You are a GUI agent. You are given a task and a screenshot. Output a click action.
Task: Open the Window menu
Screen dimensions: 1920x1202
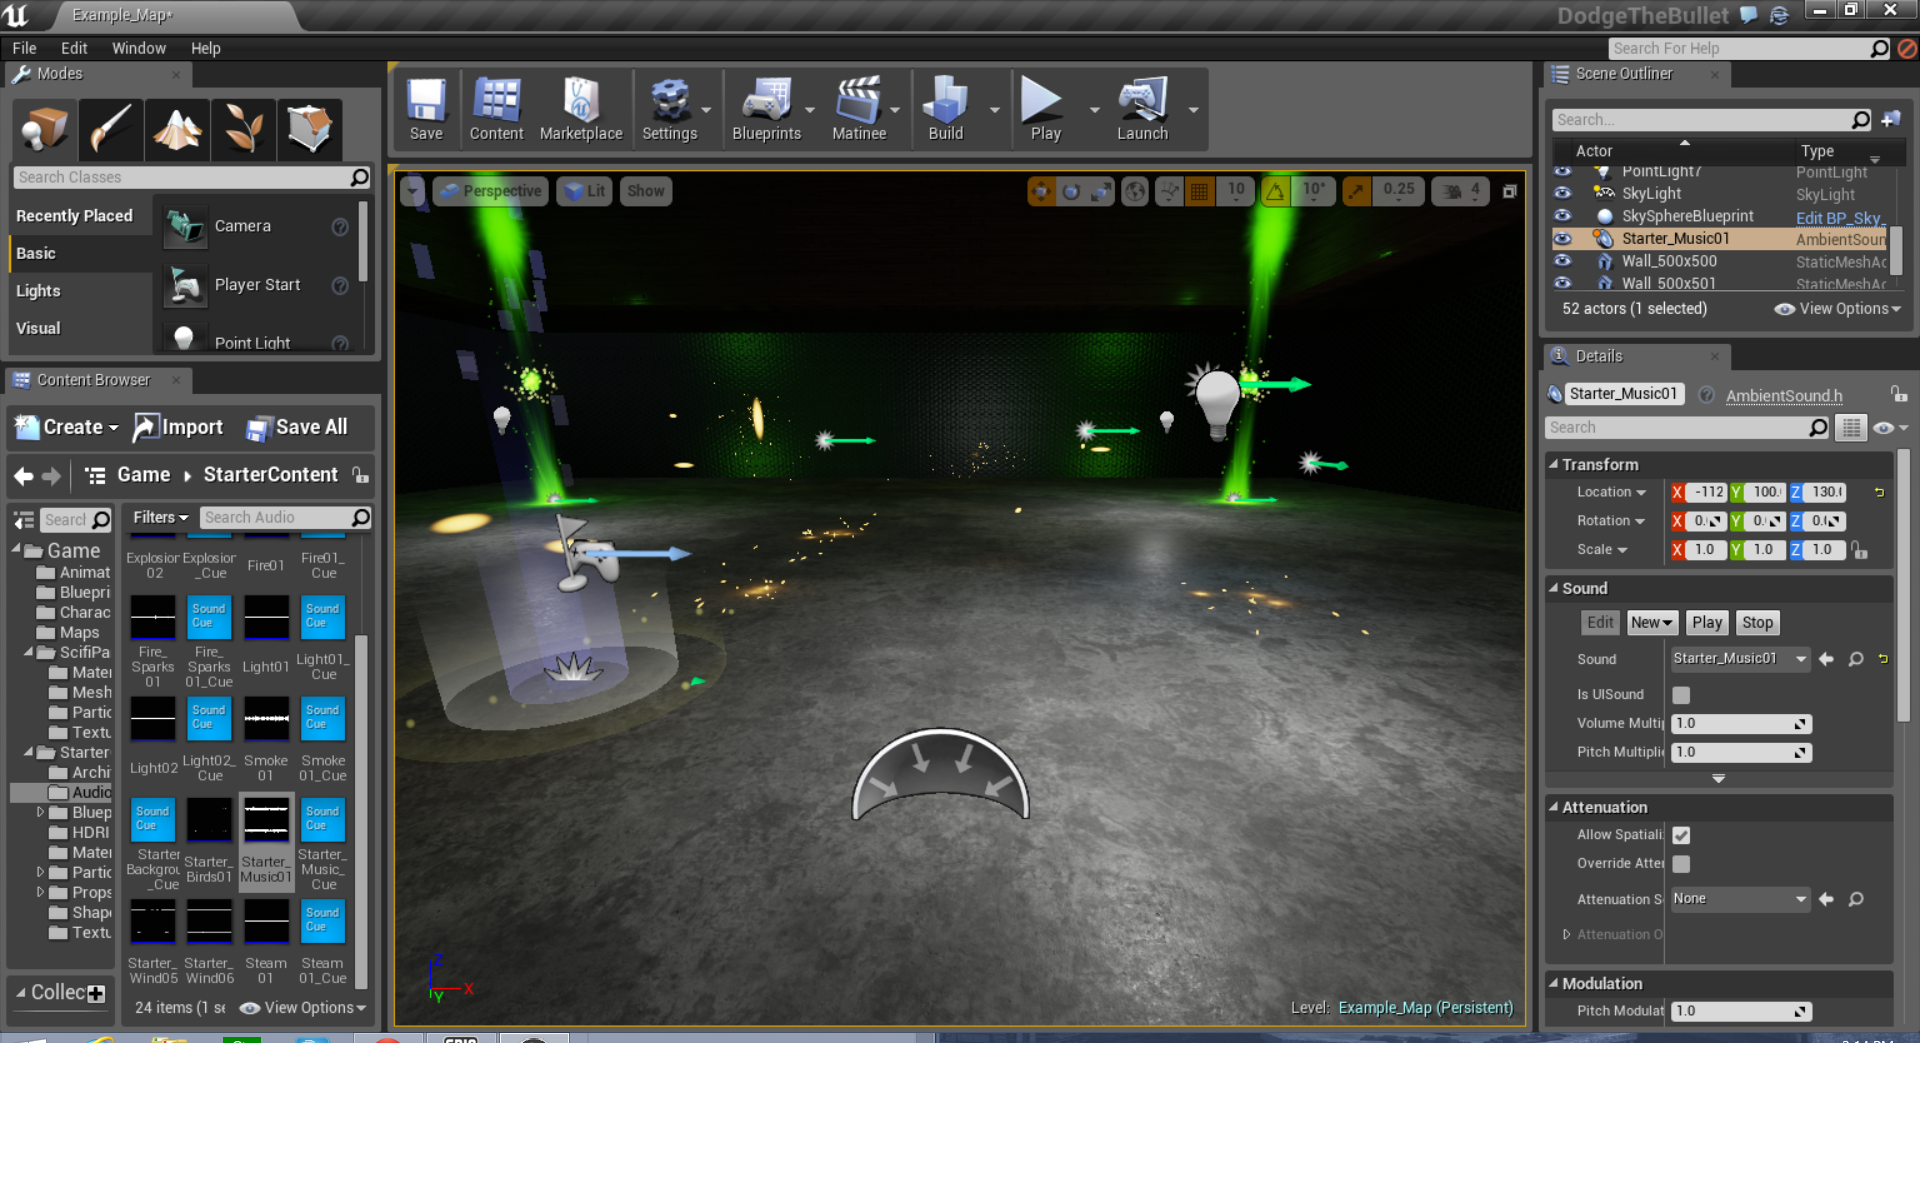pos(138,48)
